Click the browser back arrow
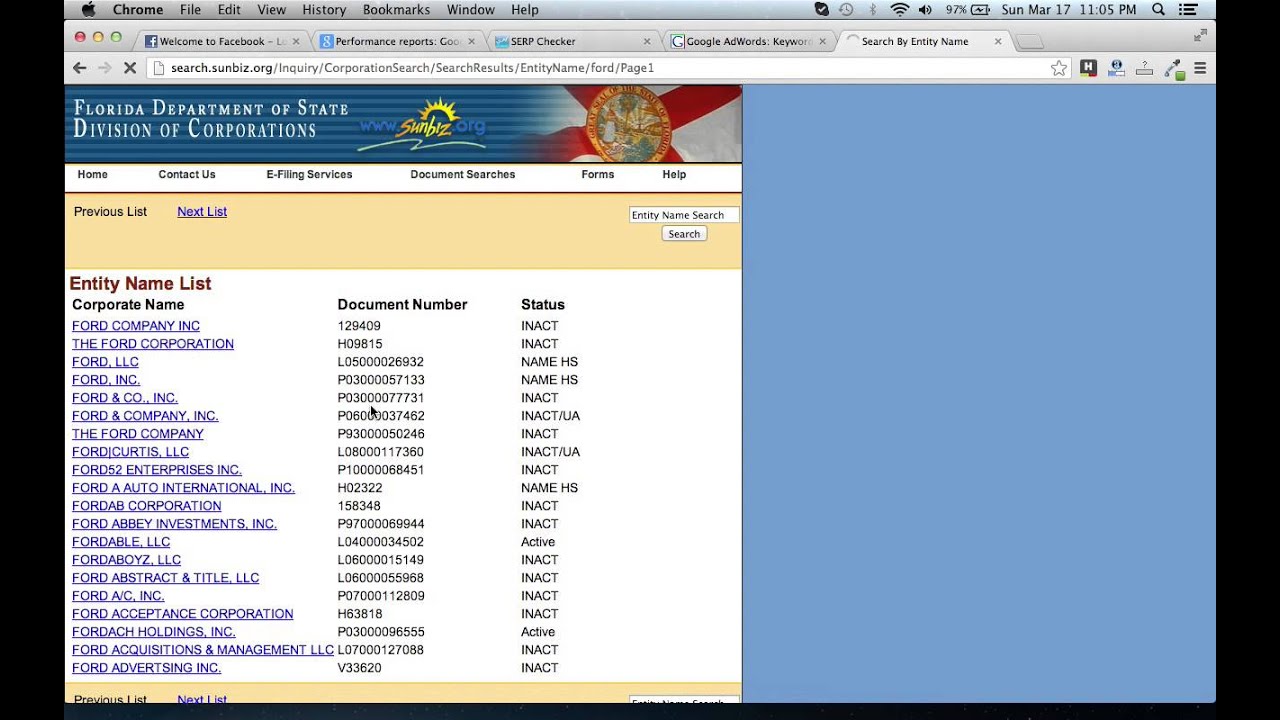Viewport: 1280px width, 720px height. tap(80, 68)
